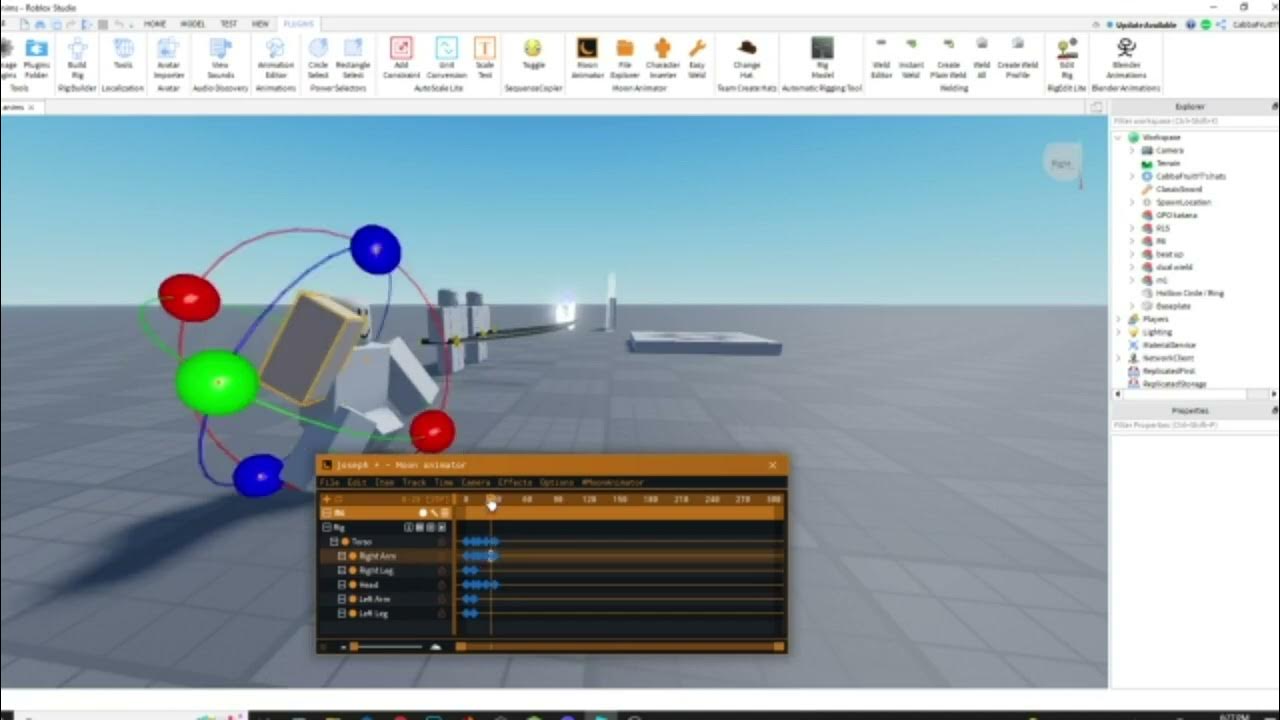Switch to the MODEL ribbon tab

coord(191,23)
